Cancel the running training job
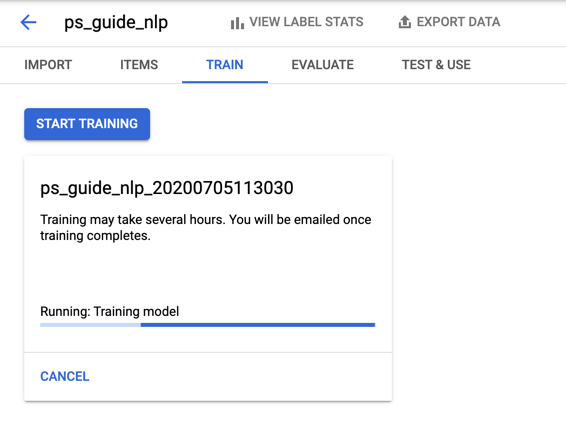The height and width of the screenshot is (442, 566). click(65, 376)
